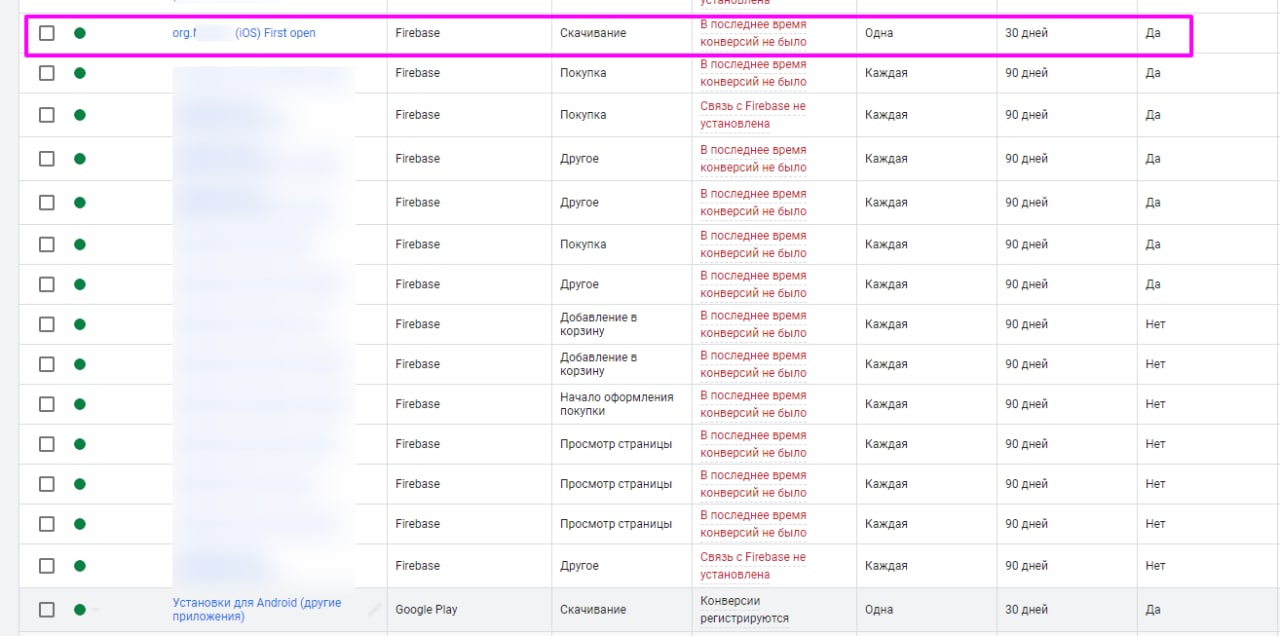Click status dot in Другое row lacking Firebase link
This screenshot has height=636, width=1280.
pyautogui.click(x=80, y=566)
